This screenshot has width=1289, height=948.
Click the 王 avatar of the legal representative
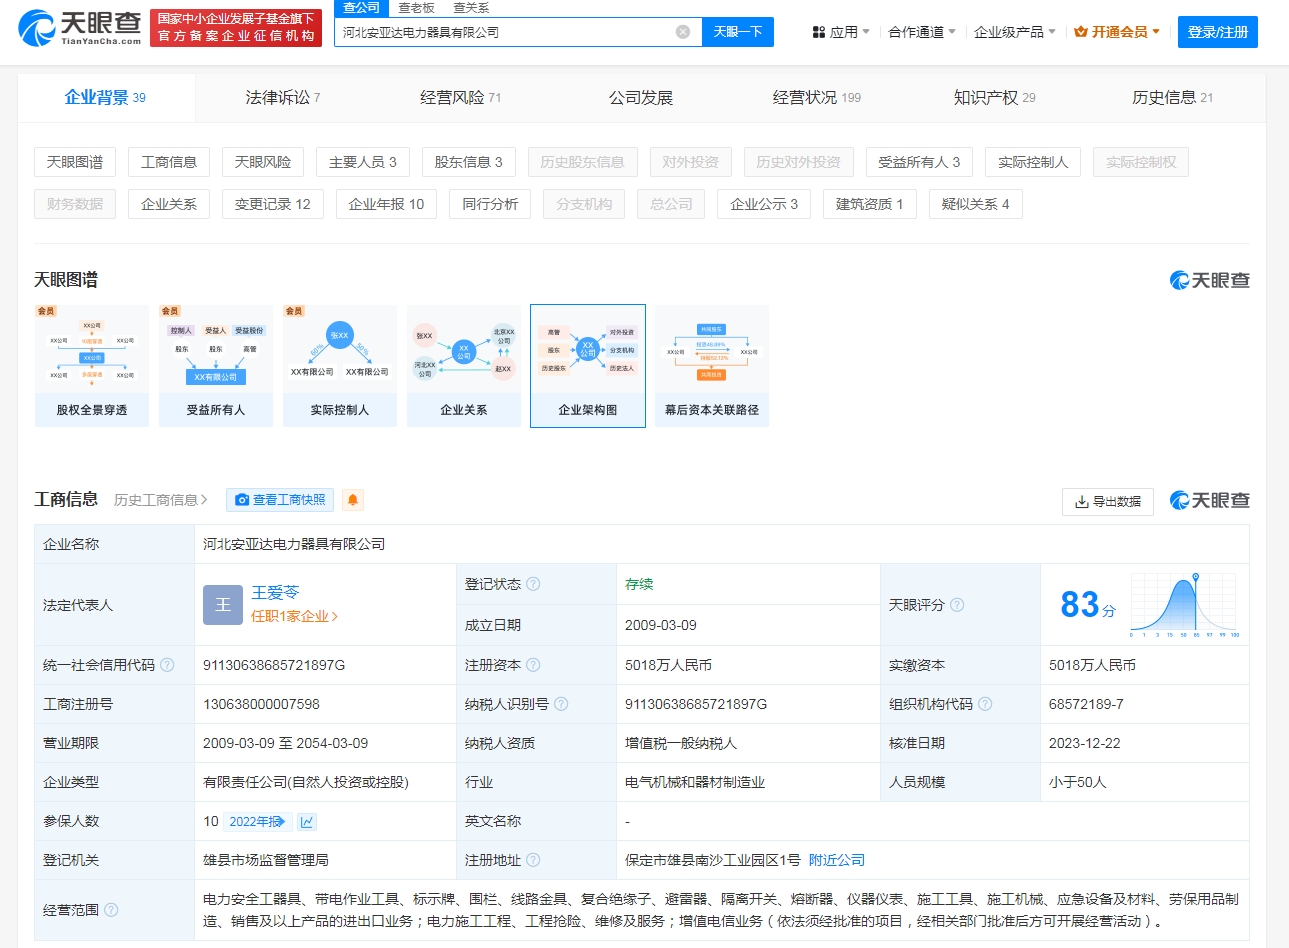[x=223, y=605]
